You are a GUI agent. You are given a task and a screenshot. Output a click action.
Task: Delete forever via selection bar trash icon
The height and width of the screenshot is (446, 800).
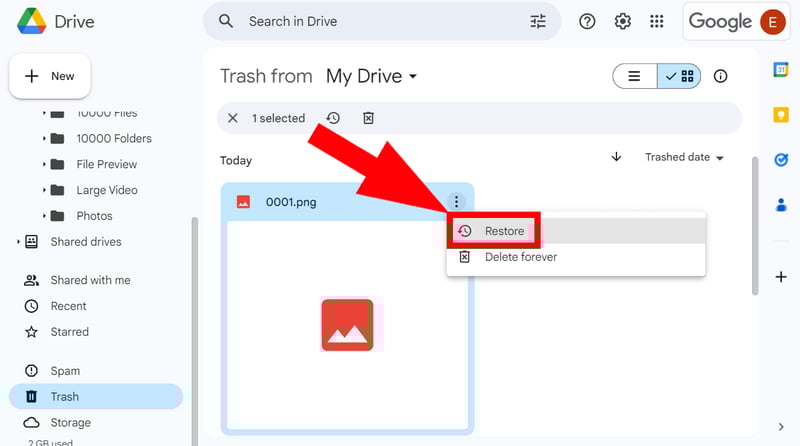click(368, 118)
